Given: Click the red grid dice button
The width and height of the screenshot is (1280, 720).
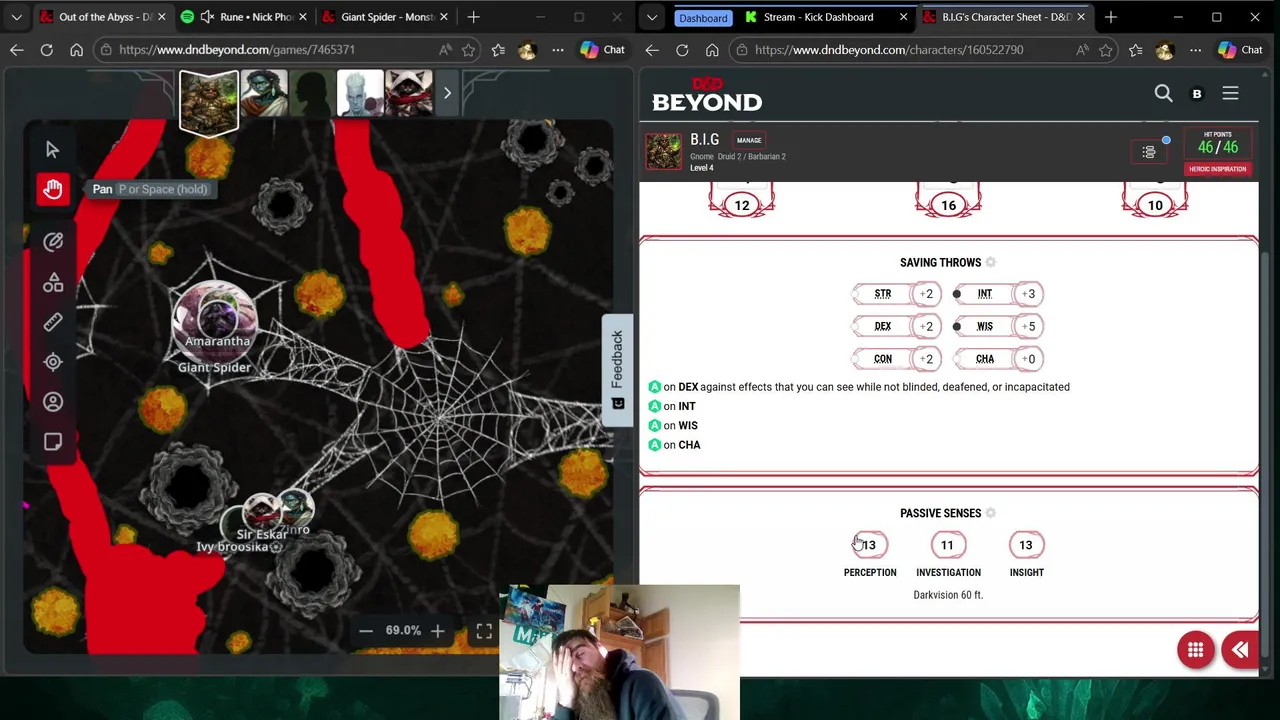Looking at the screenshot, I should (1195, 650).
